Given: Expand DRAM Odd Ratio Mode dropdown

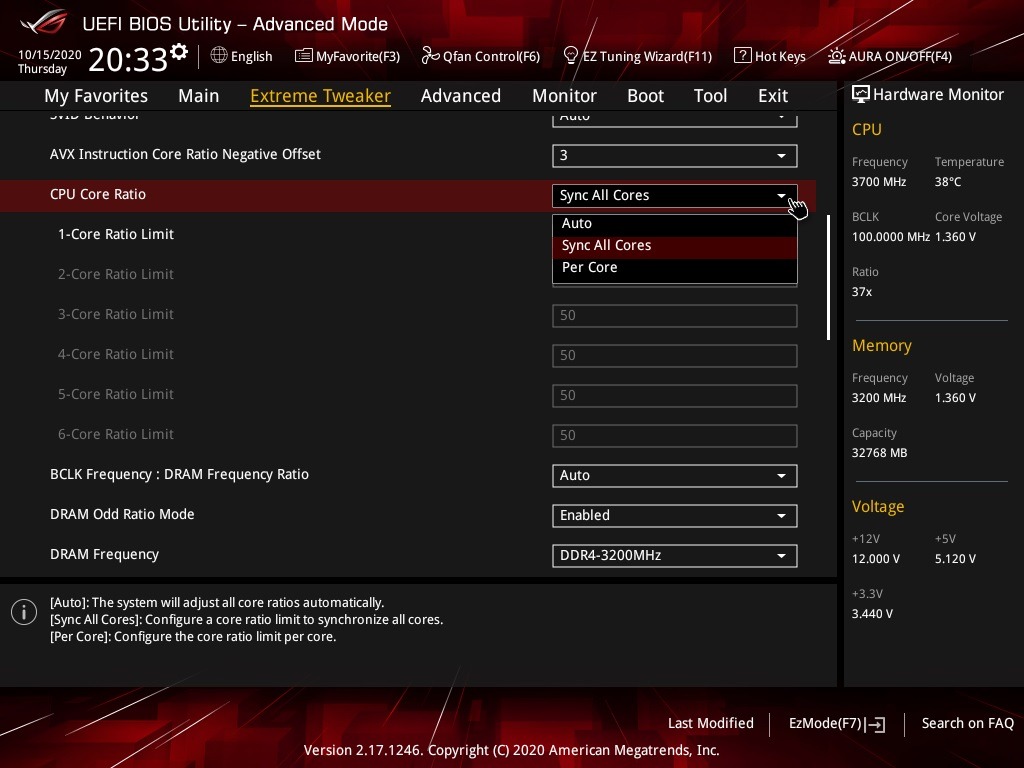Looking at the screenshot, I should click(x=675, y=515).
